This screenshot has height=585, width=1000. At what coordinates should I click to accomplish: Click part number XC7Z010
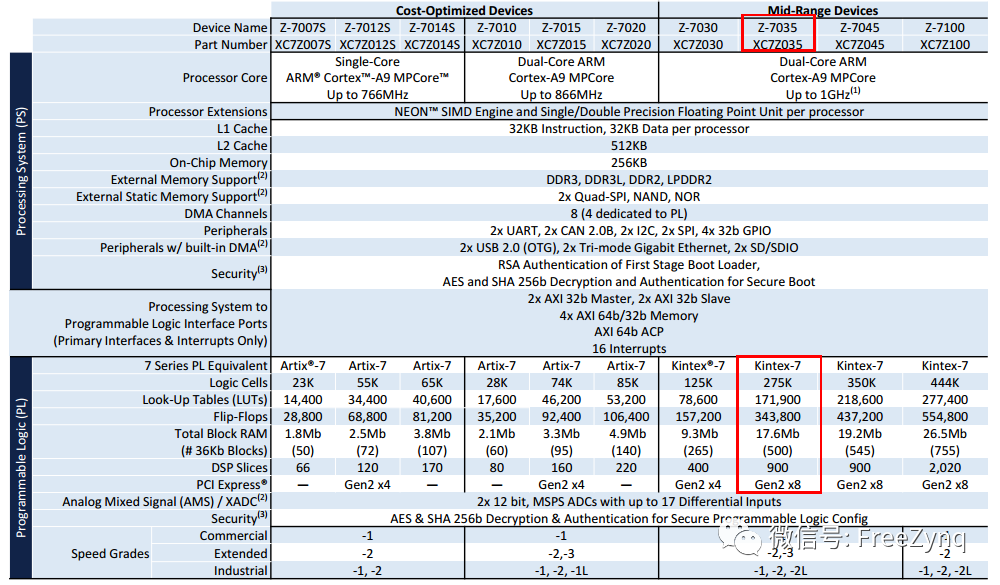click(x=497, y=45)
